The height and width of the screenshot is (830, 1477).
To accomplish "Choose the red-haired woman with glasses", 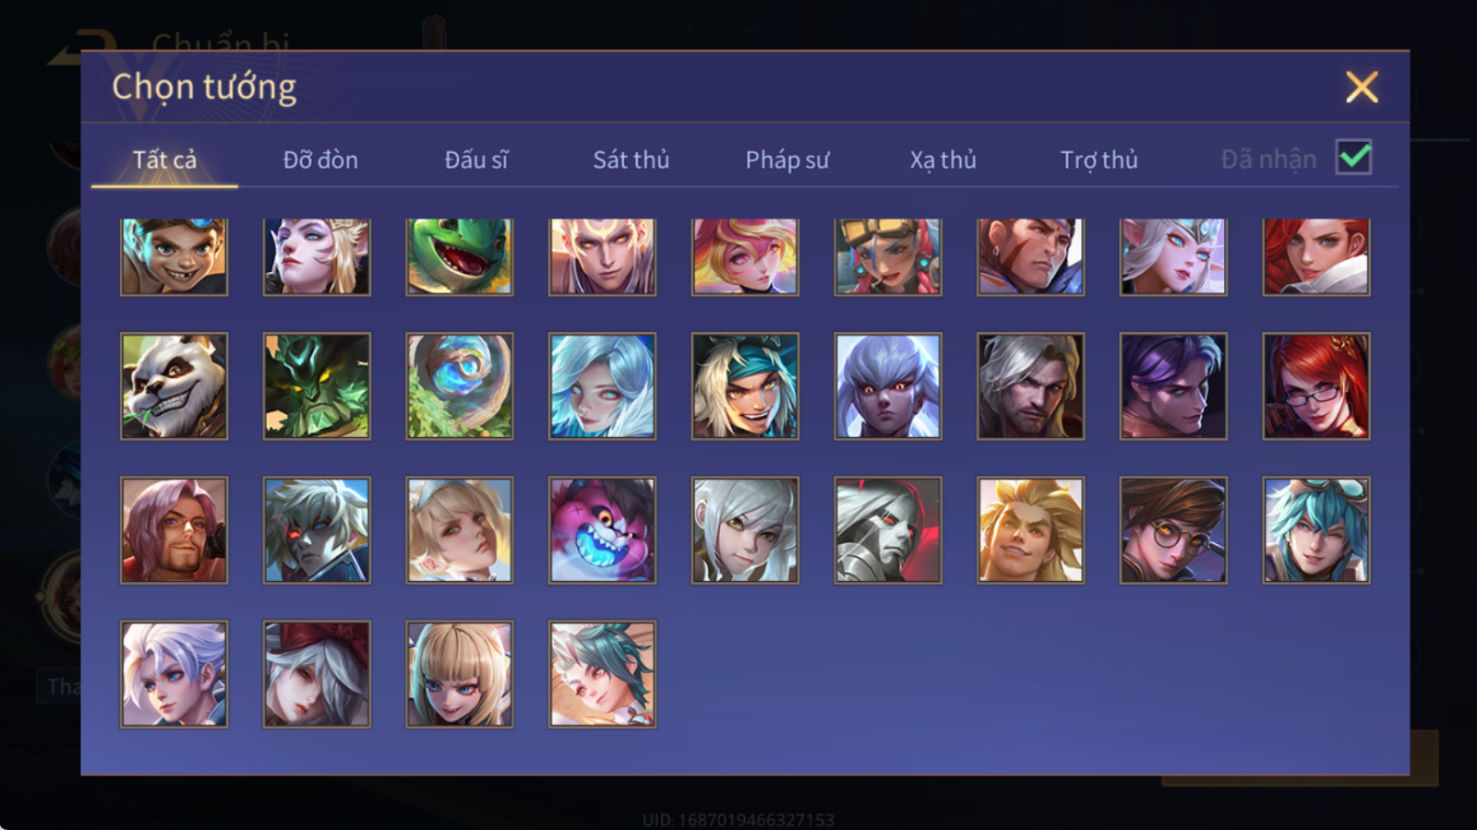I will click(1316, 386).
